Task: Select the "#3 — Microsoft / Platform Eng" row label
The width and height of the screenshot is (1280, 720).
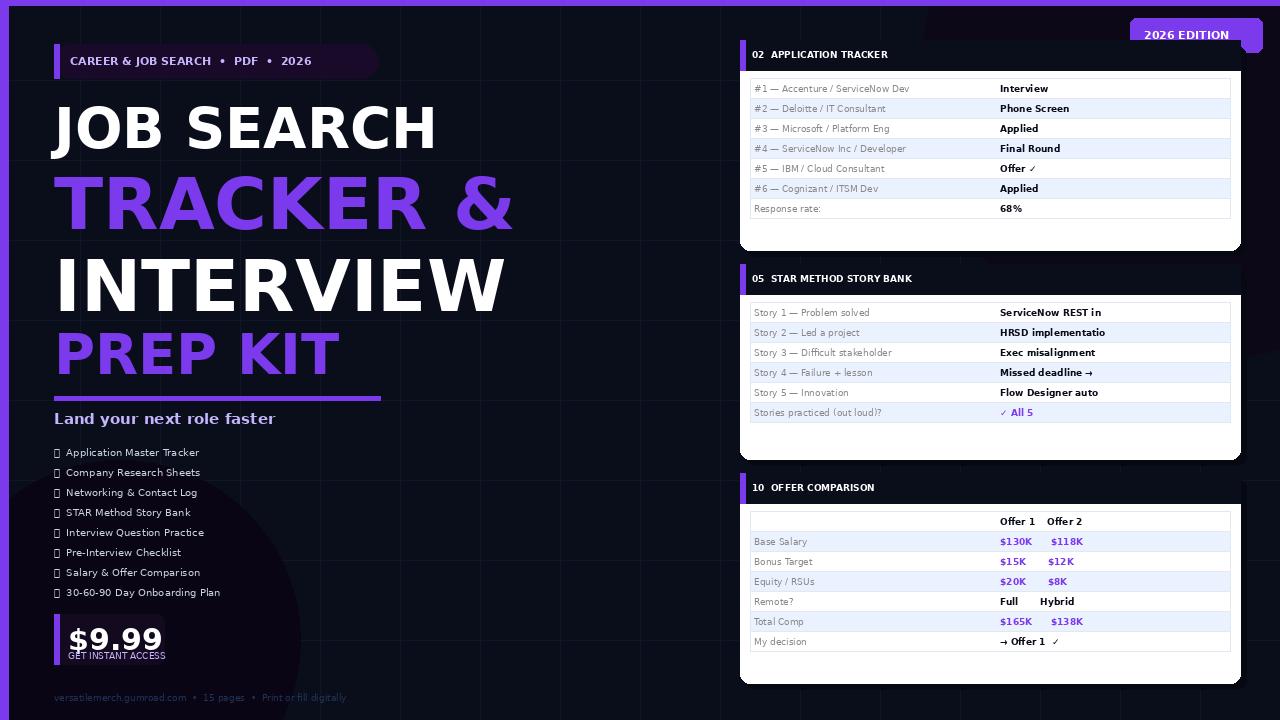Action: pyautogui.click(x=821, y=129)
